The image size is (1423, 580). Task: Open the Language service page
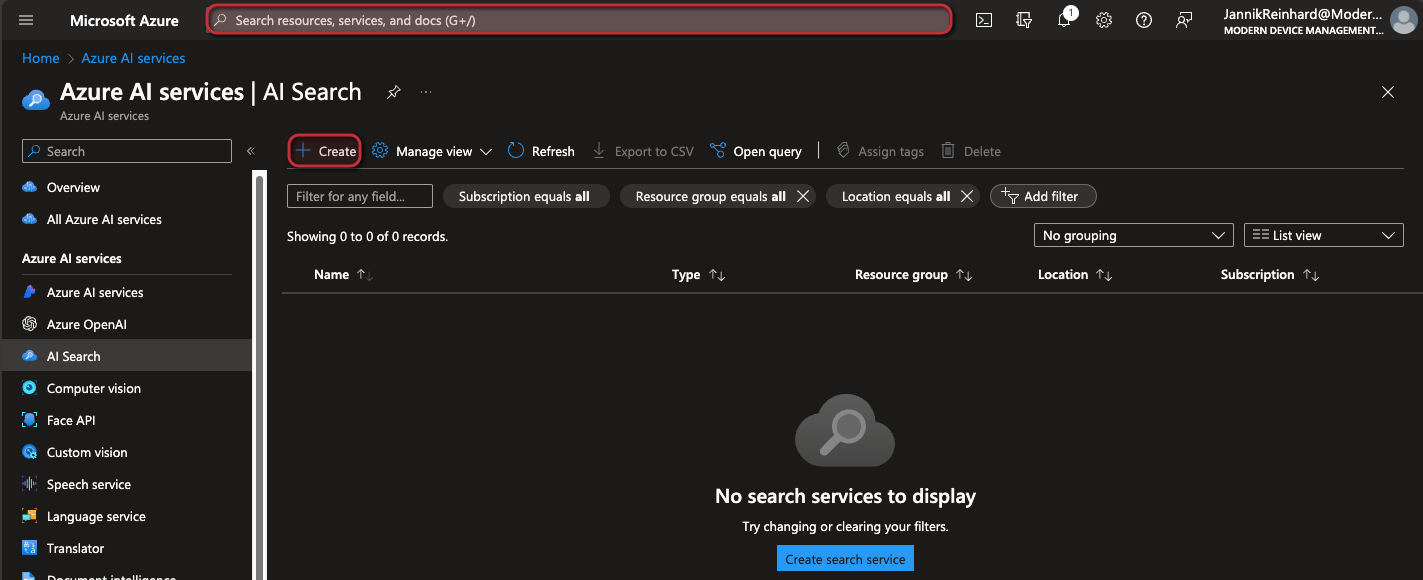[x=96, y=515]
